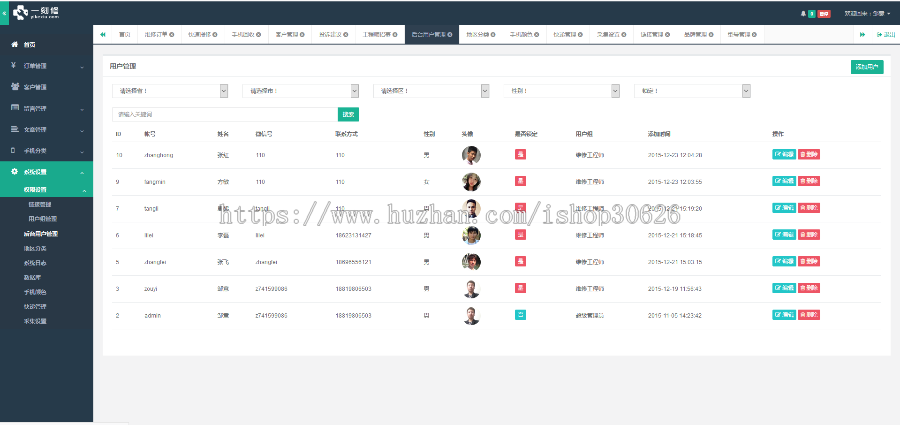Open customer management with the people icon
This screenshot has height=425, width=900.
pyautogui.click(x=15, y=87)
